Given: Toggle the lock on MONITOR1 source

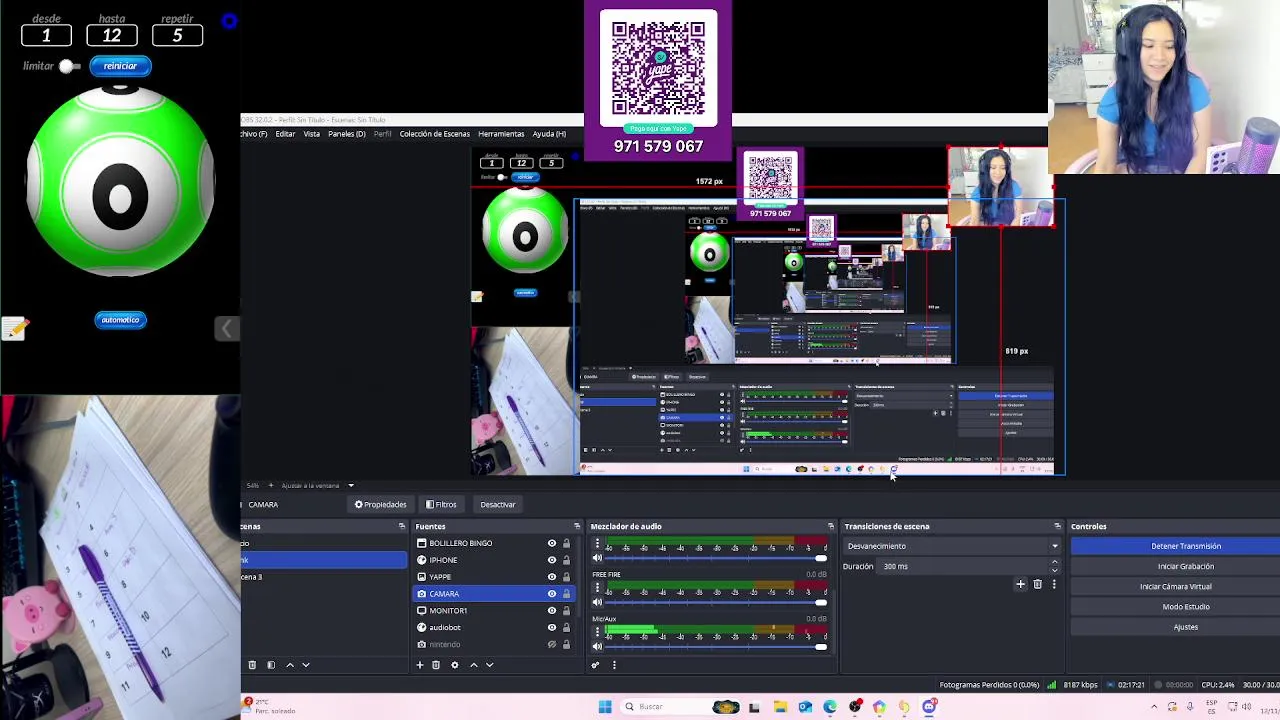Looking at the screenshot, I should pyautogui.click(x=566, y=611).
